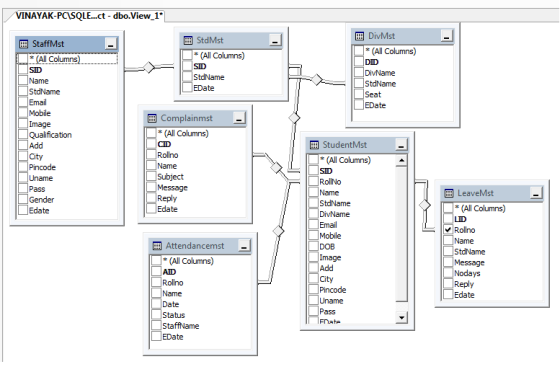Check Email column in StaffMst

(23, 102)
